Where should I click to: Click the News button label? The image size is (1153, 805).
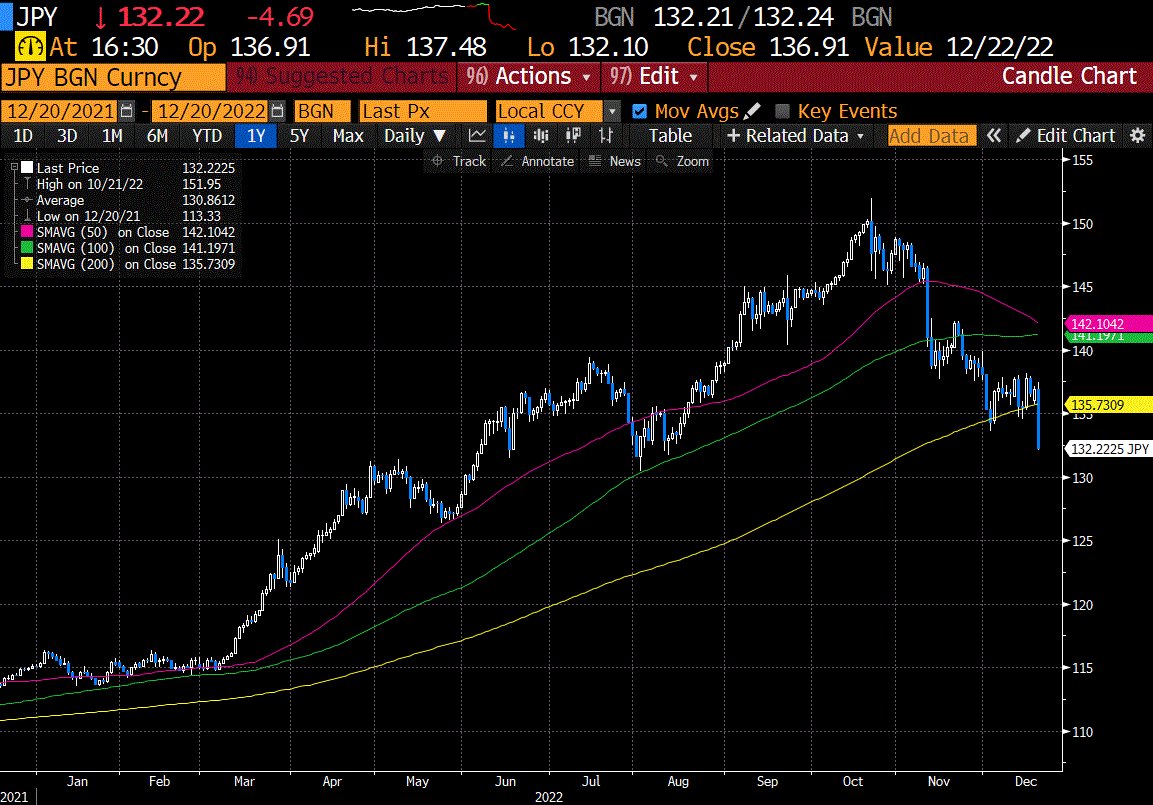coord(625,161)
